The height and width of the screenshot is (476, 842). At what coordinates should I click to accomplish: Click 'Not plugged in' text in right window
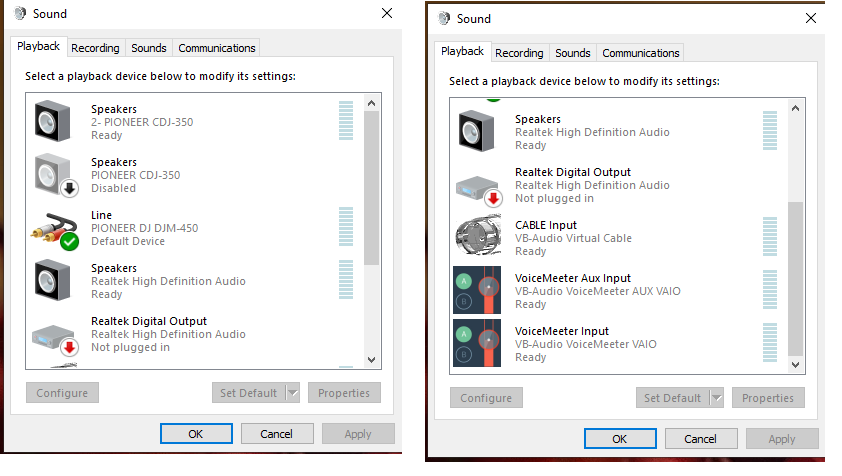click(x=554, y=198)
